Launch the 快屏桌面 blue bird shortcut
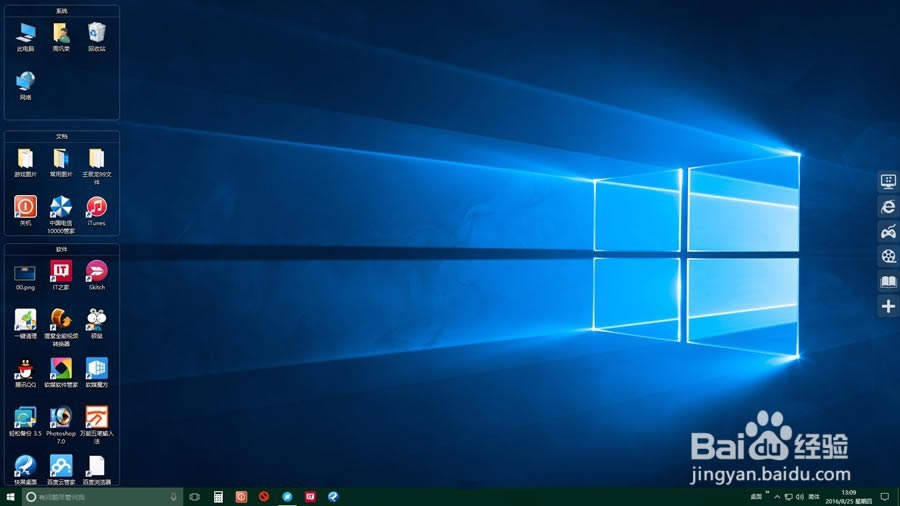This screenshot has height=506, width=900. point(25,470)
